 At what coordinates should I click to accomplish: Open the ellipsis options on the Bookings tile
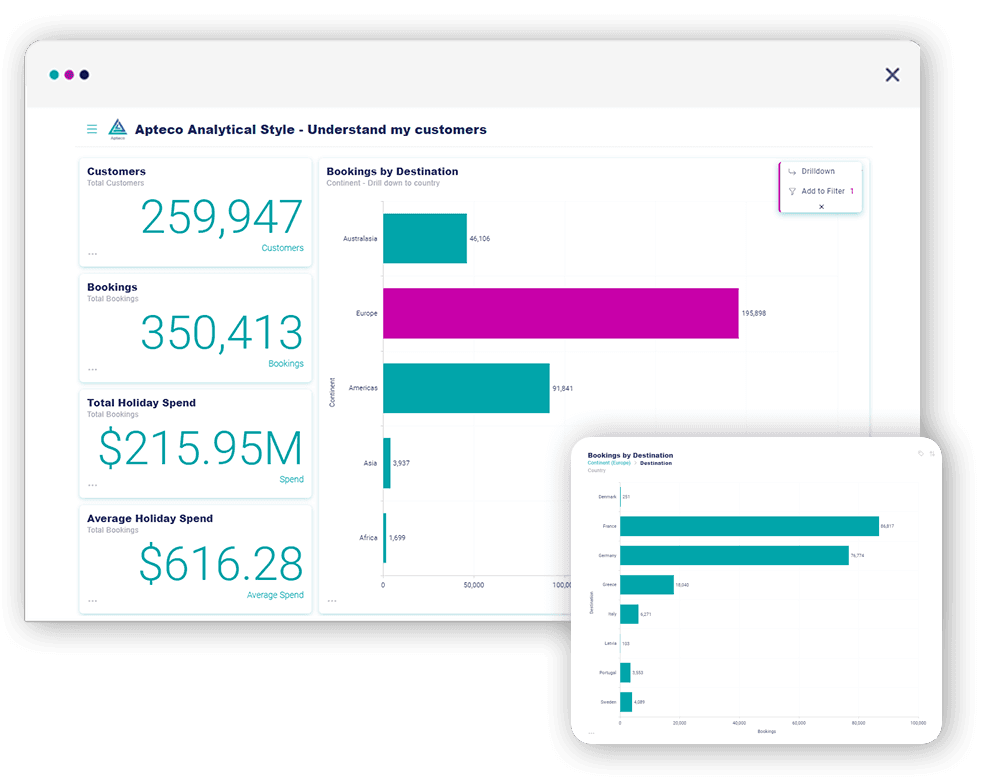coord(93,370)
